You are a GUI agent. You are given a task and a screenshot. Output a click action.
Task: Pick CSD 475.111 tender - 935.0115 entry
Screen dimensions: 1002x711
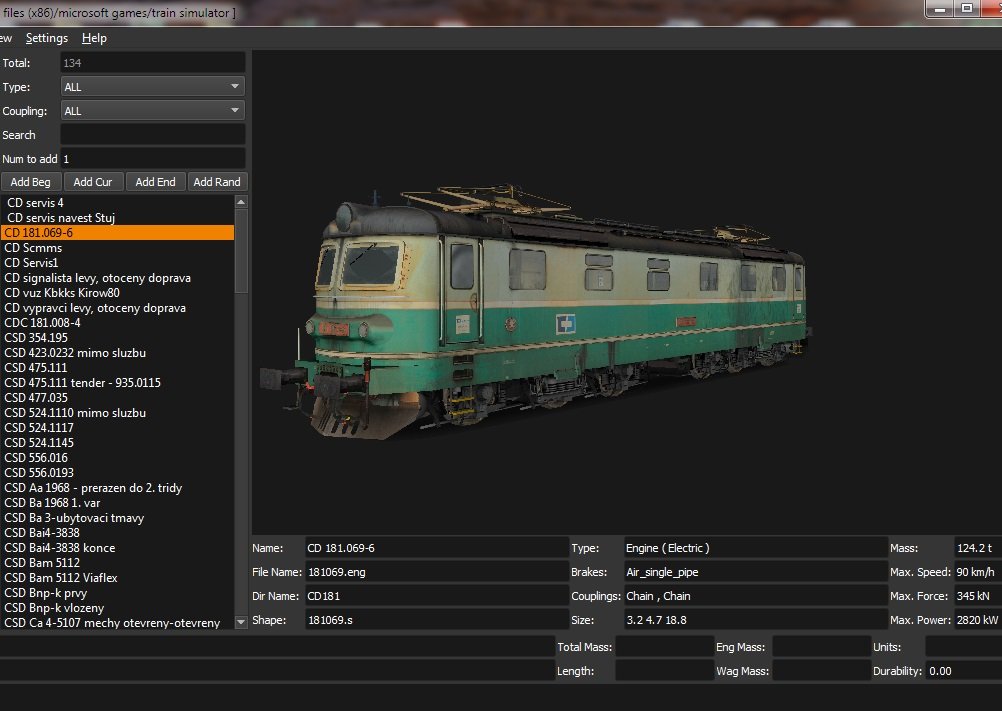pos(83,383)
